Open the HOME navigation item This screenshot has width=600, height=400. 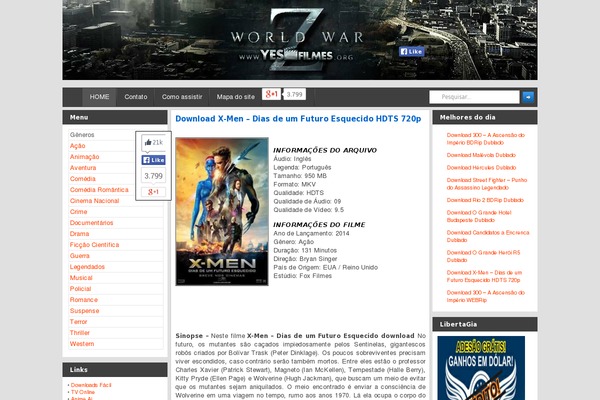(99, 97)
